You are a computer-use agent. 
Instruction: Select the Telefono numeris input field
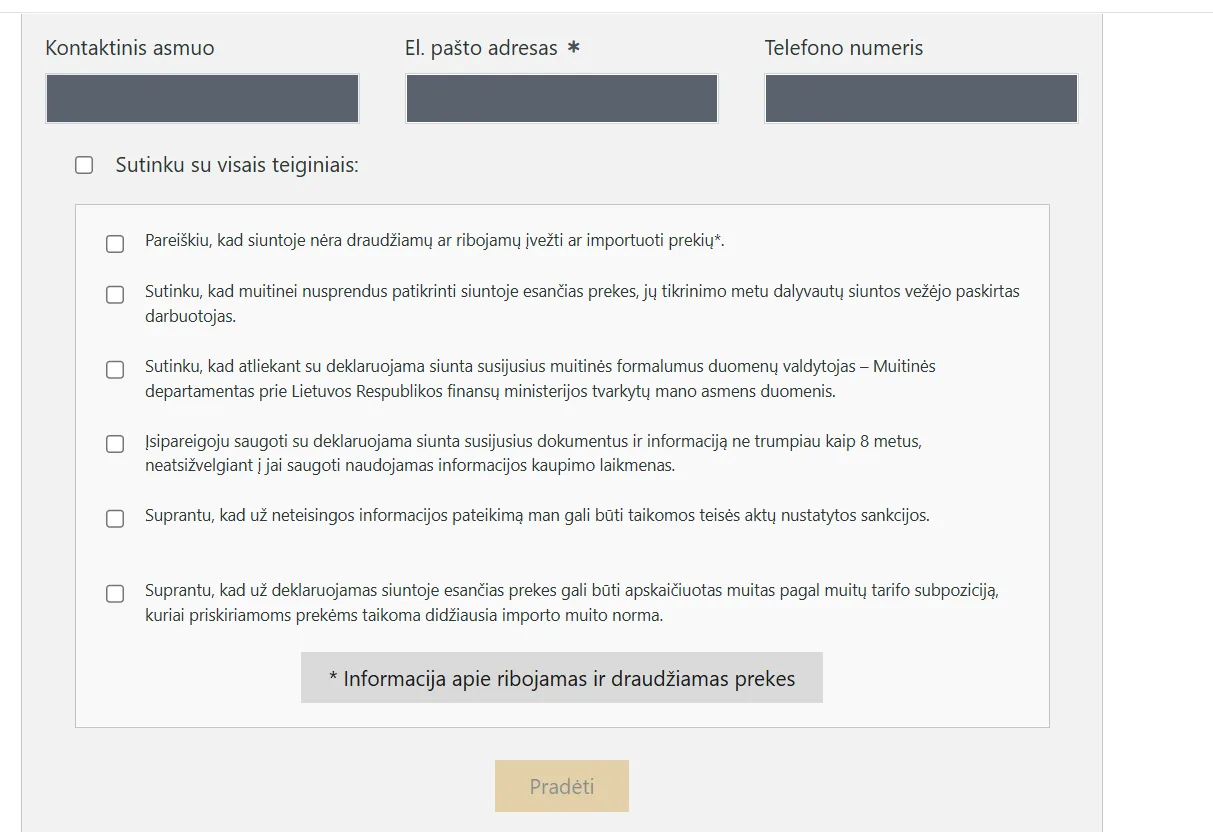pos(921,98)
